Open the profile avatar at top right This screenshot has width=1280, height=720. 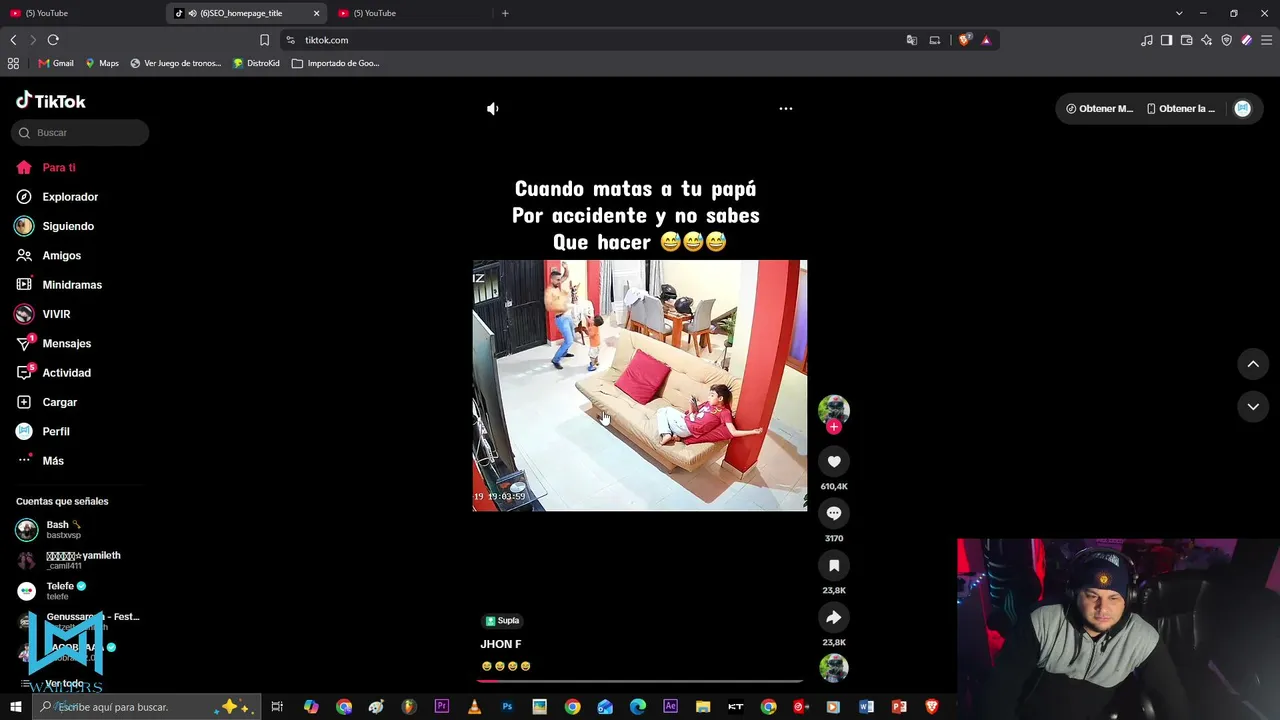tap(1242, 109)
